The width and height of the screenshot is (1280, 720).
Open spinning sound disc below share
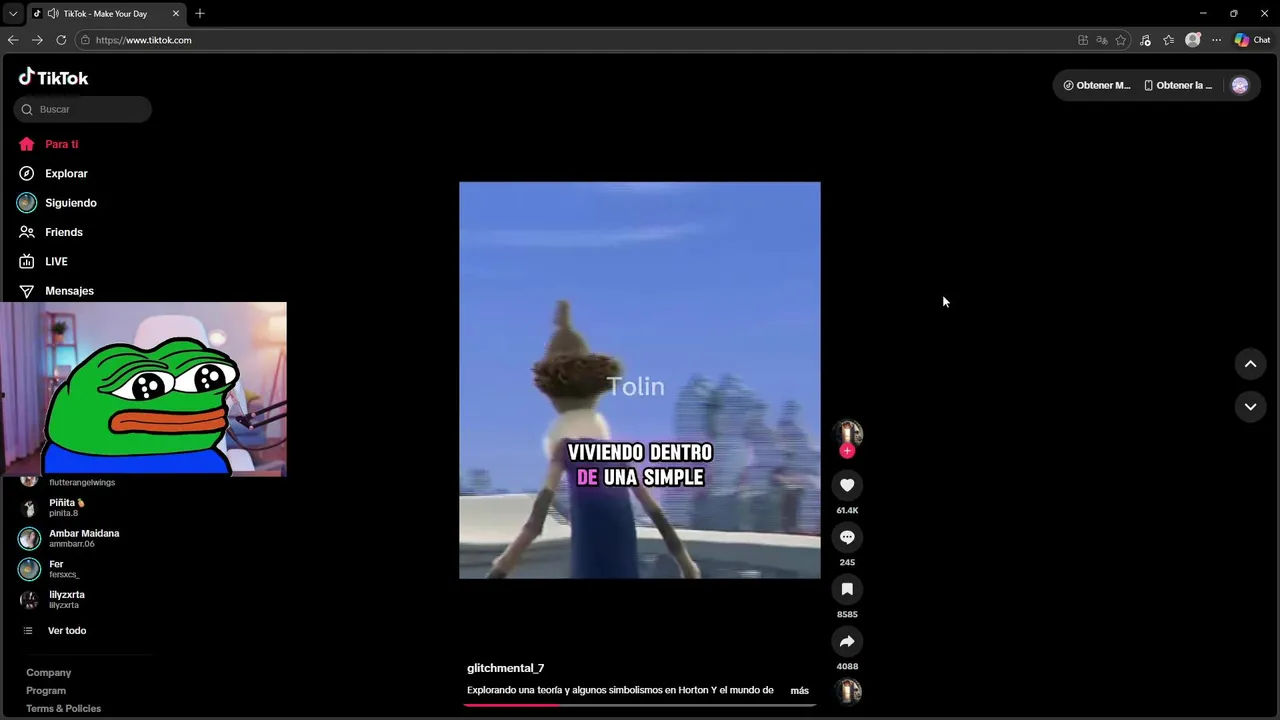(x=847, y=691)
